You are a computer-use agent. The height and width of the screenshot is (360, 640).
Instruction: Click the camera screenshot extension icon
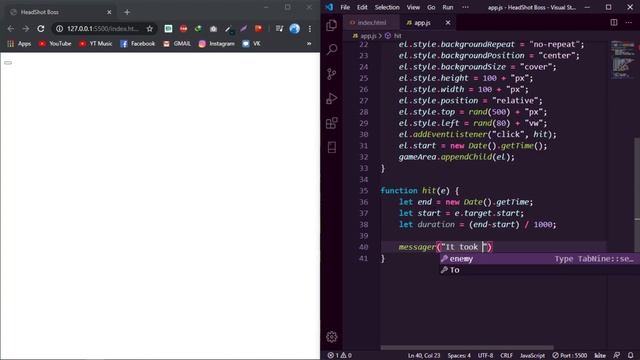(213, 29)
